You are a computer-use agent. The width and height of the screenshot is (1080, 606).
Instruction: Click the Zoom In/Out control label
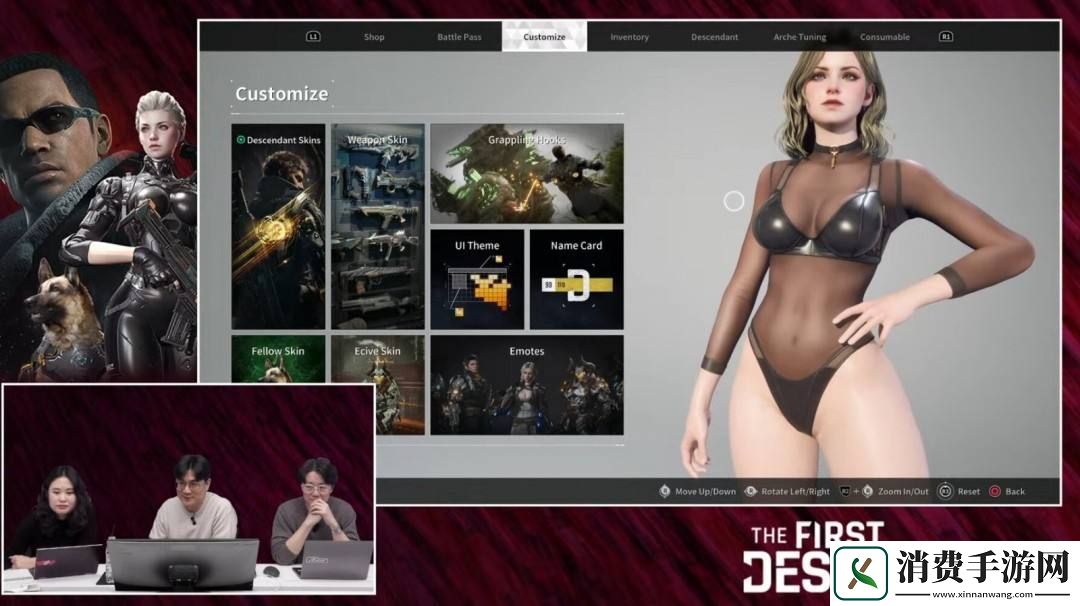coord(903,492)
